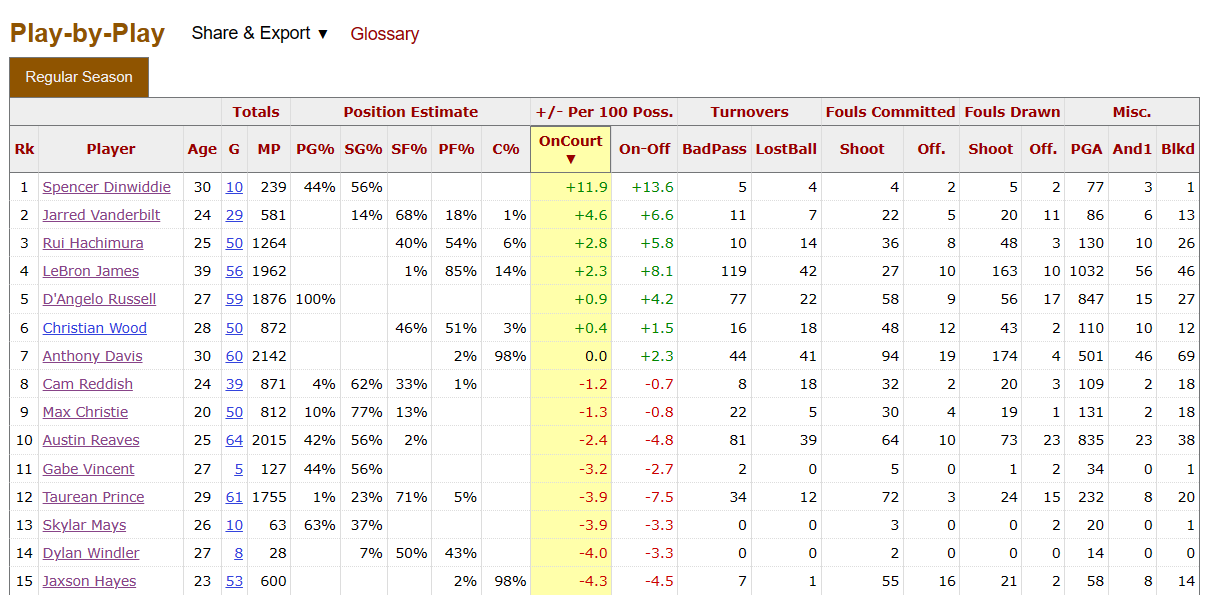Sort by PG% column header
The width and height of the screenshot is (1227, 595).
(x=315, y=149)
